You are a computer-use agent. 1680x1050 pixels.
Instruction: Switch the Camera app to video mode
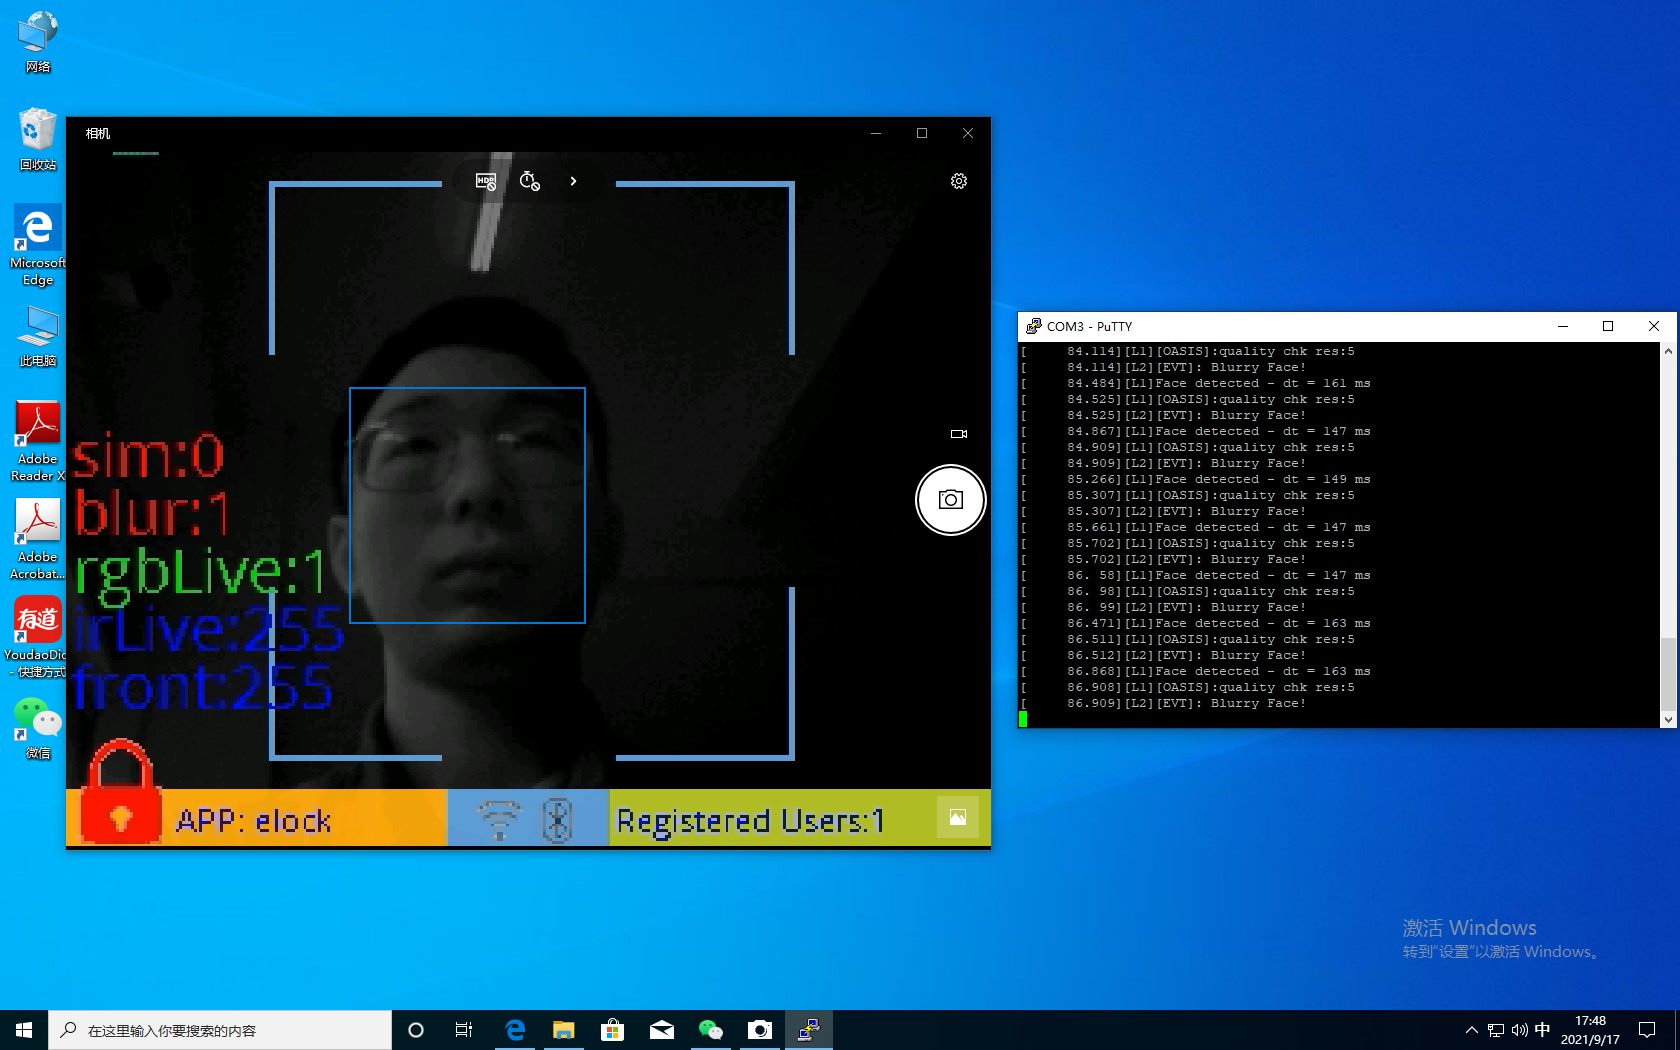click(959, 434)
